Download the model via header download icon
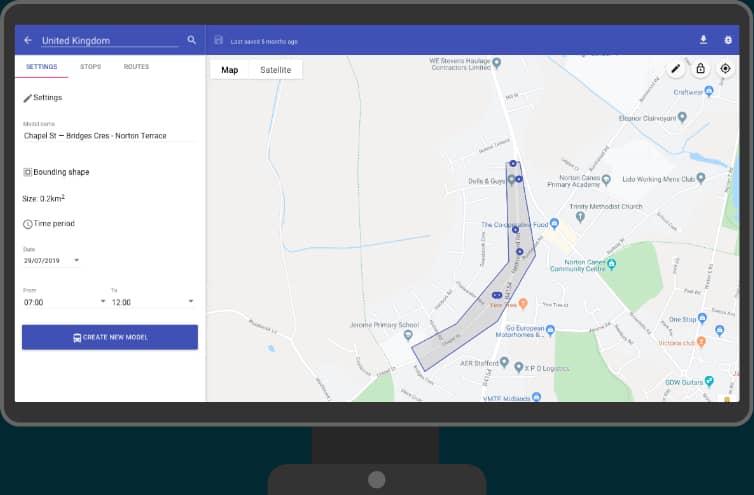This screenshot has height=495, width=754. 703,40
